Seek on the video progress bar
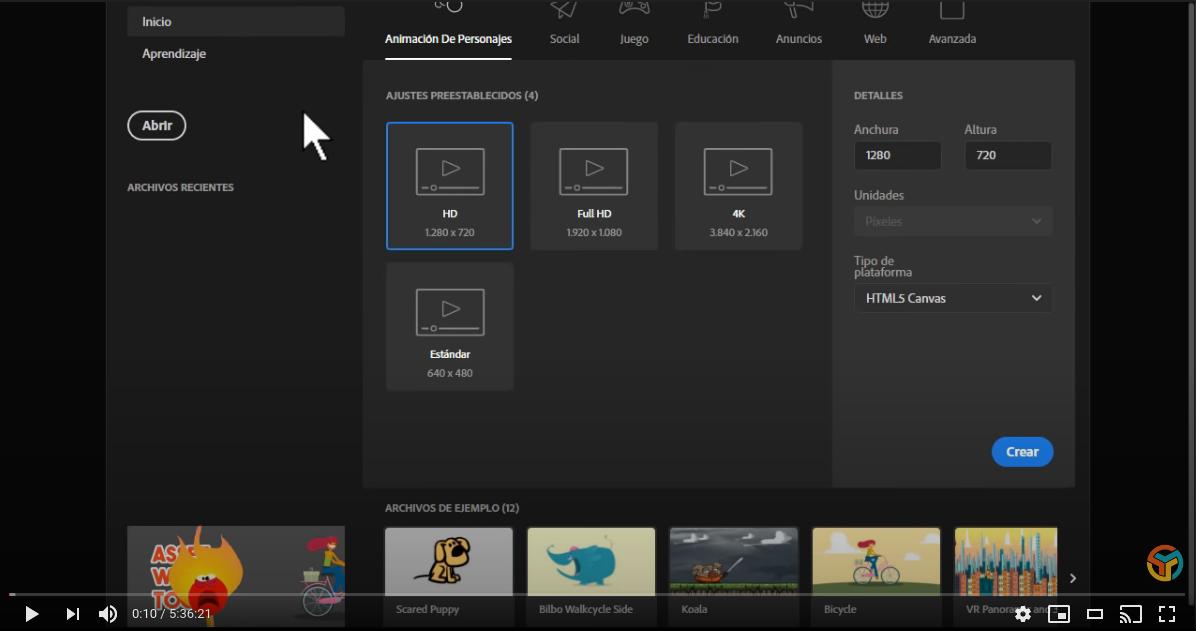1196x631 pixels. [x=598, y=594]
